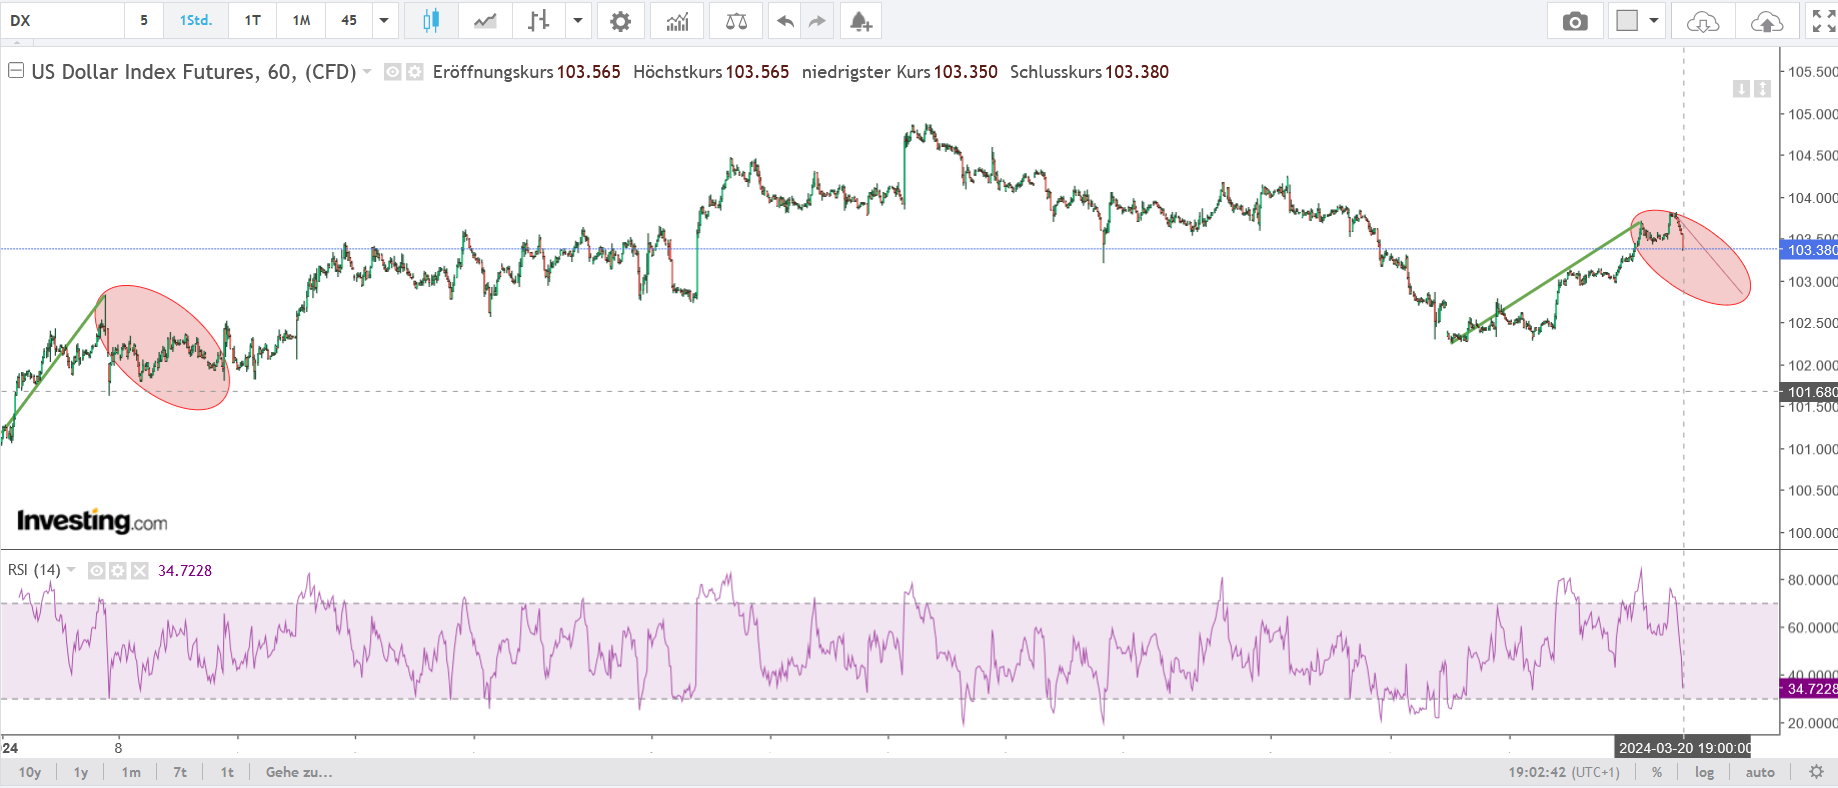Maximize the main chart pane
The width and height of the screenshot is (1838, 788).
(1762, 89)
